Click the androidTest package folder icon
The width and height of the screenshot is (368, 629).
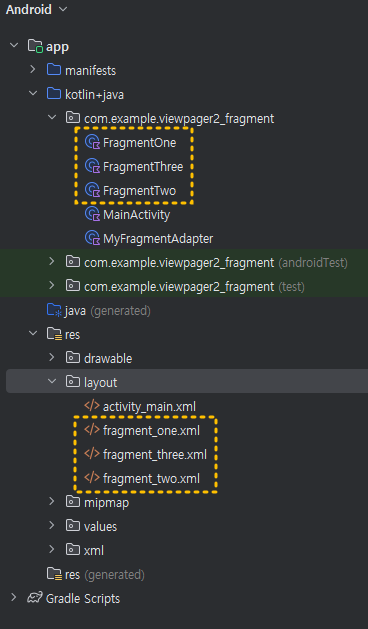[x=73, y=262]
